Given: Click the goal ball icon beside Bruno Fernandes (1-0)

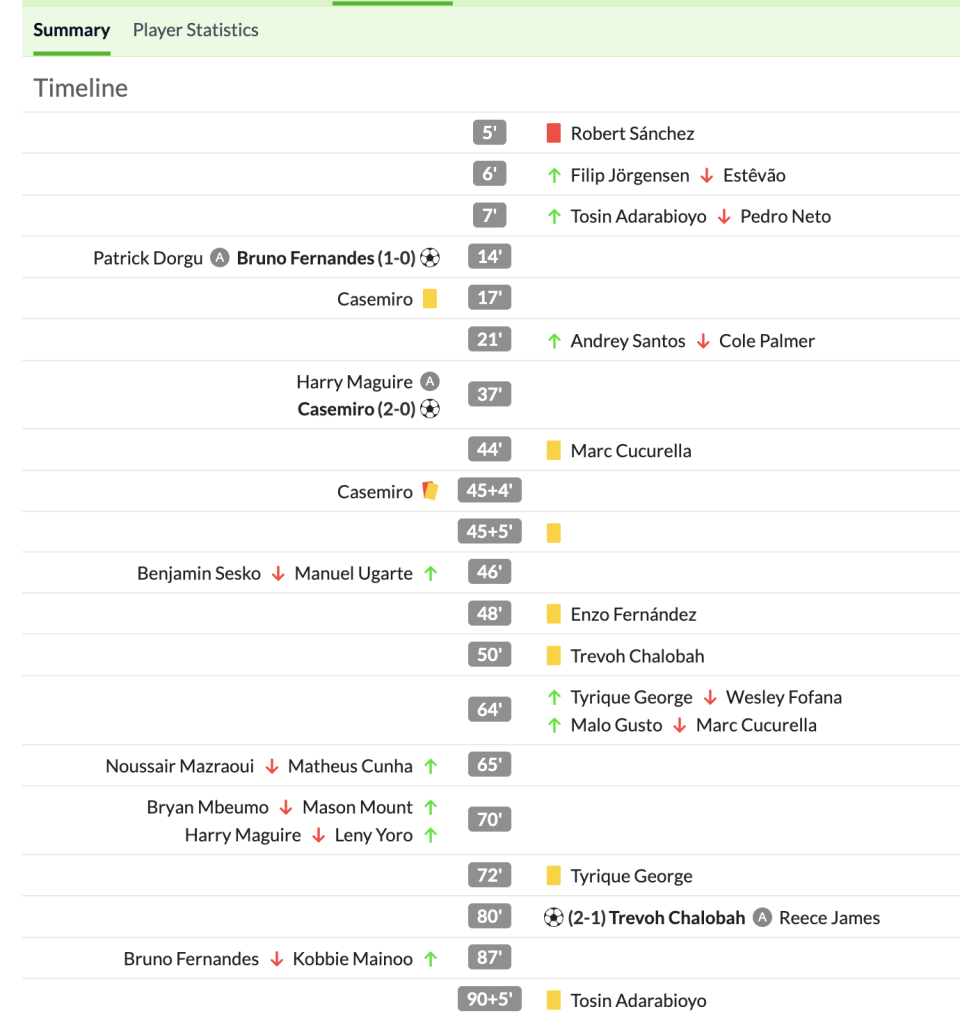Looking at the screenshot, I should click(430, 258).
